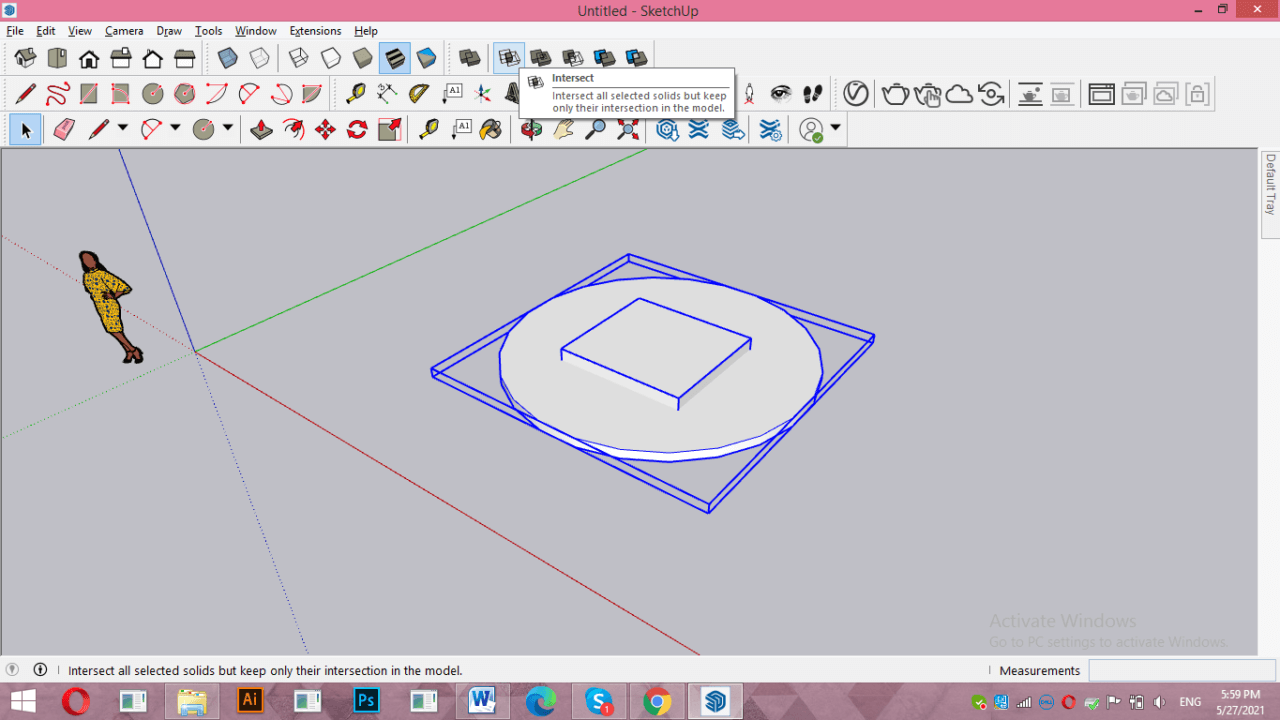Click the Activate Windows link
This screenshot has height=720, width=1280.
point(1063,621)
